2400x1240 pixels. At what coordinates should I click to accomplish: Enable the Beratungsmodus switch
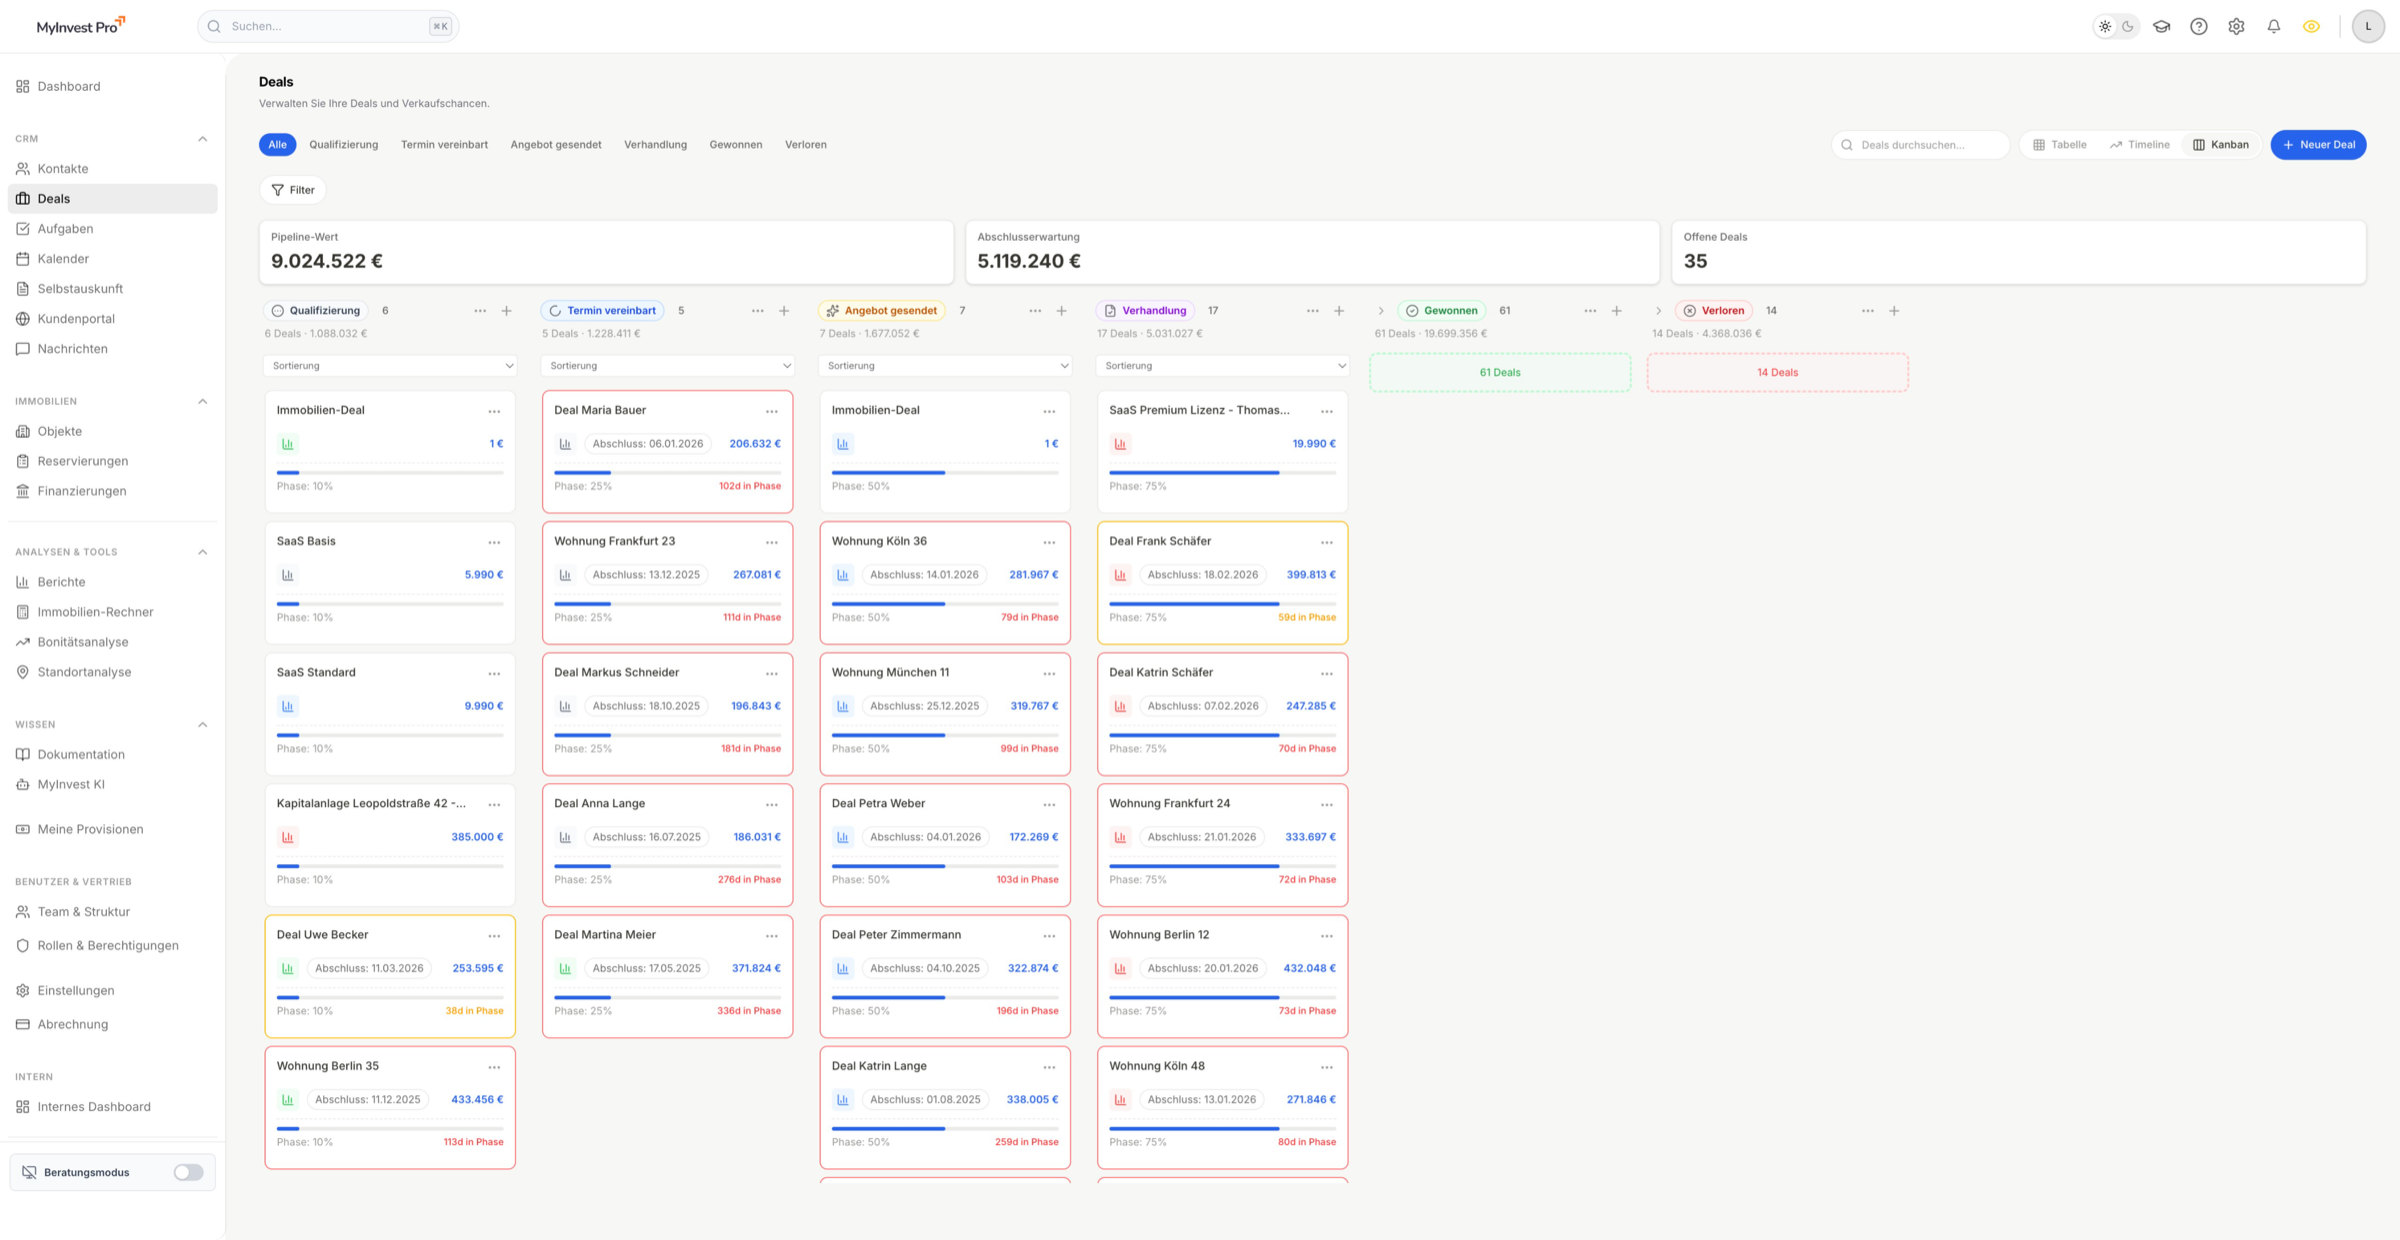pyautogui.click(x=187, y=1171)
